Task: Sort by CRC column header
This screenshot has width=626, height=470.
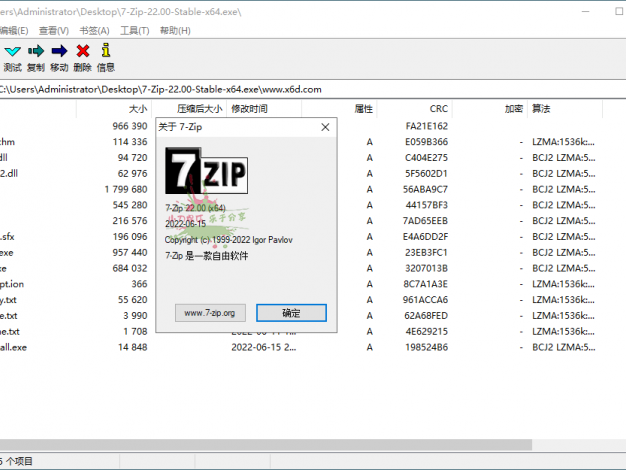Action: (414, 109)
